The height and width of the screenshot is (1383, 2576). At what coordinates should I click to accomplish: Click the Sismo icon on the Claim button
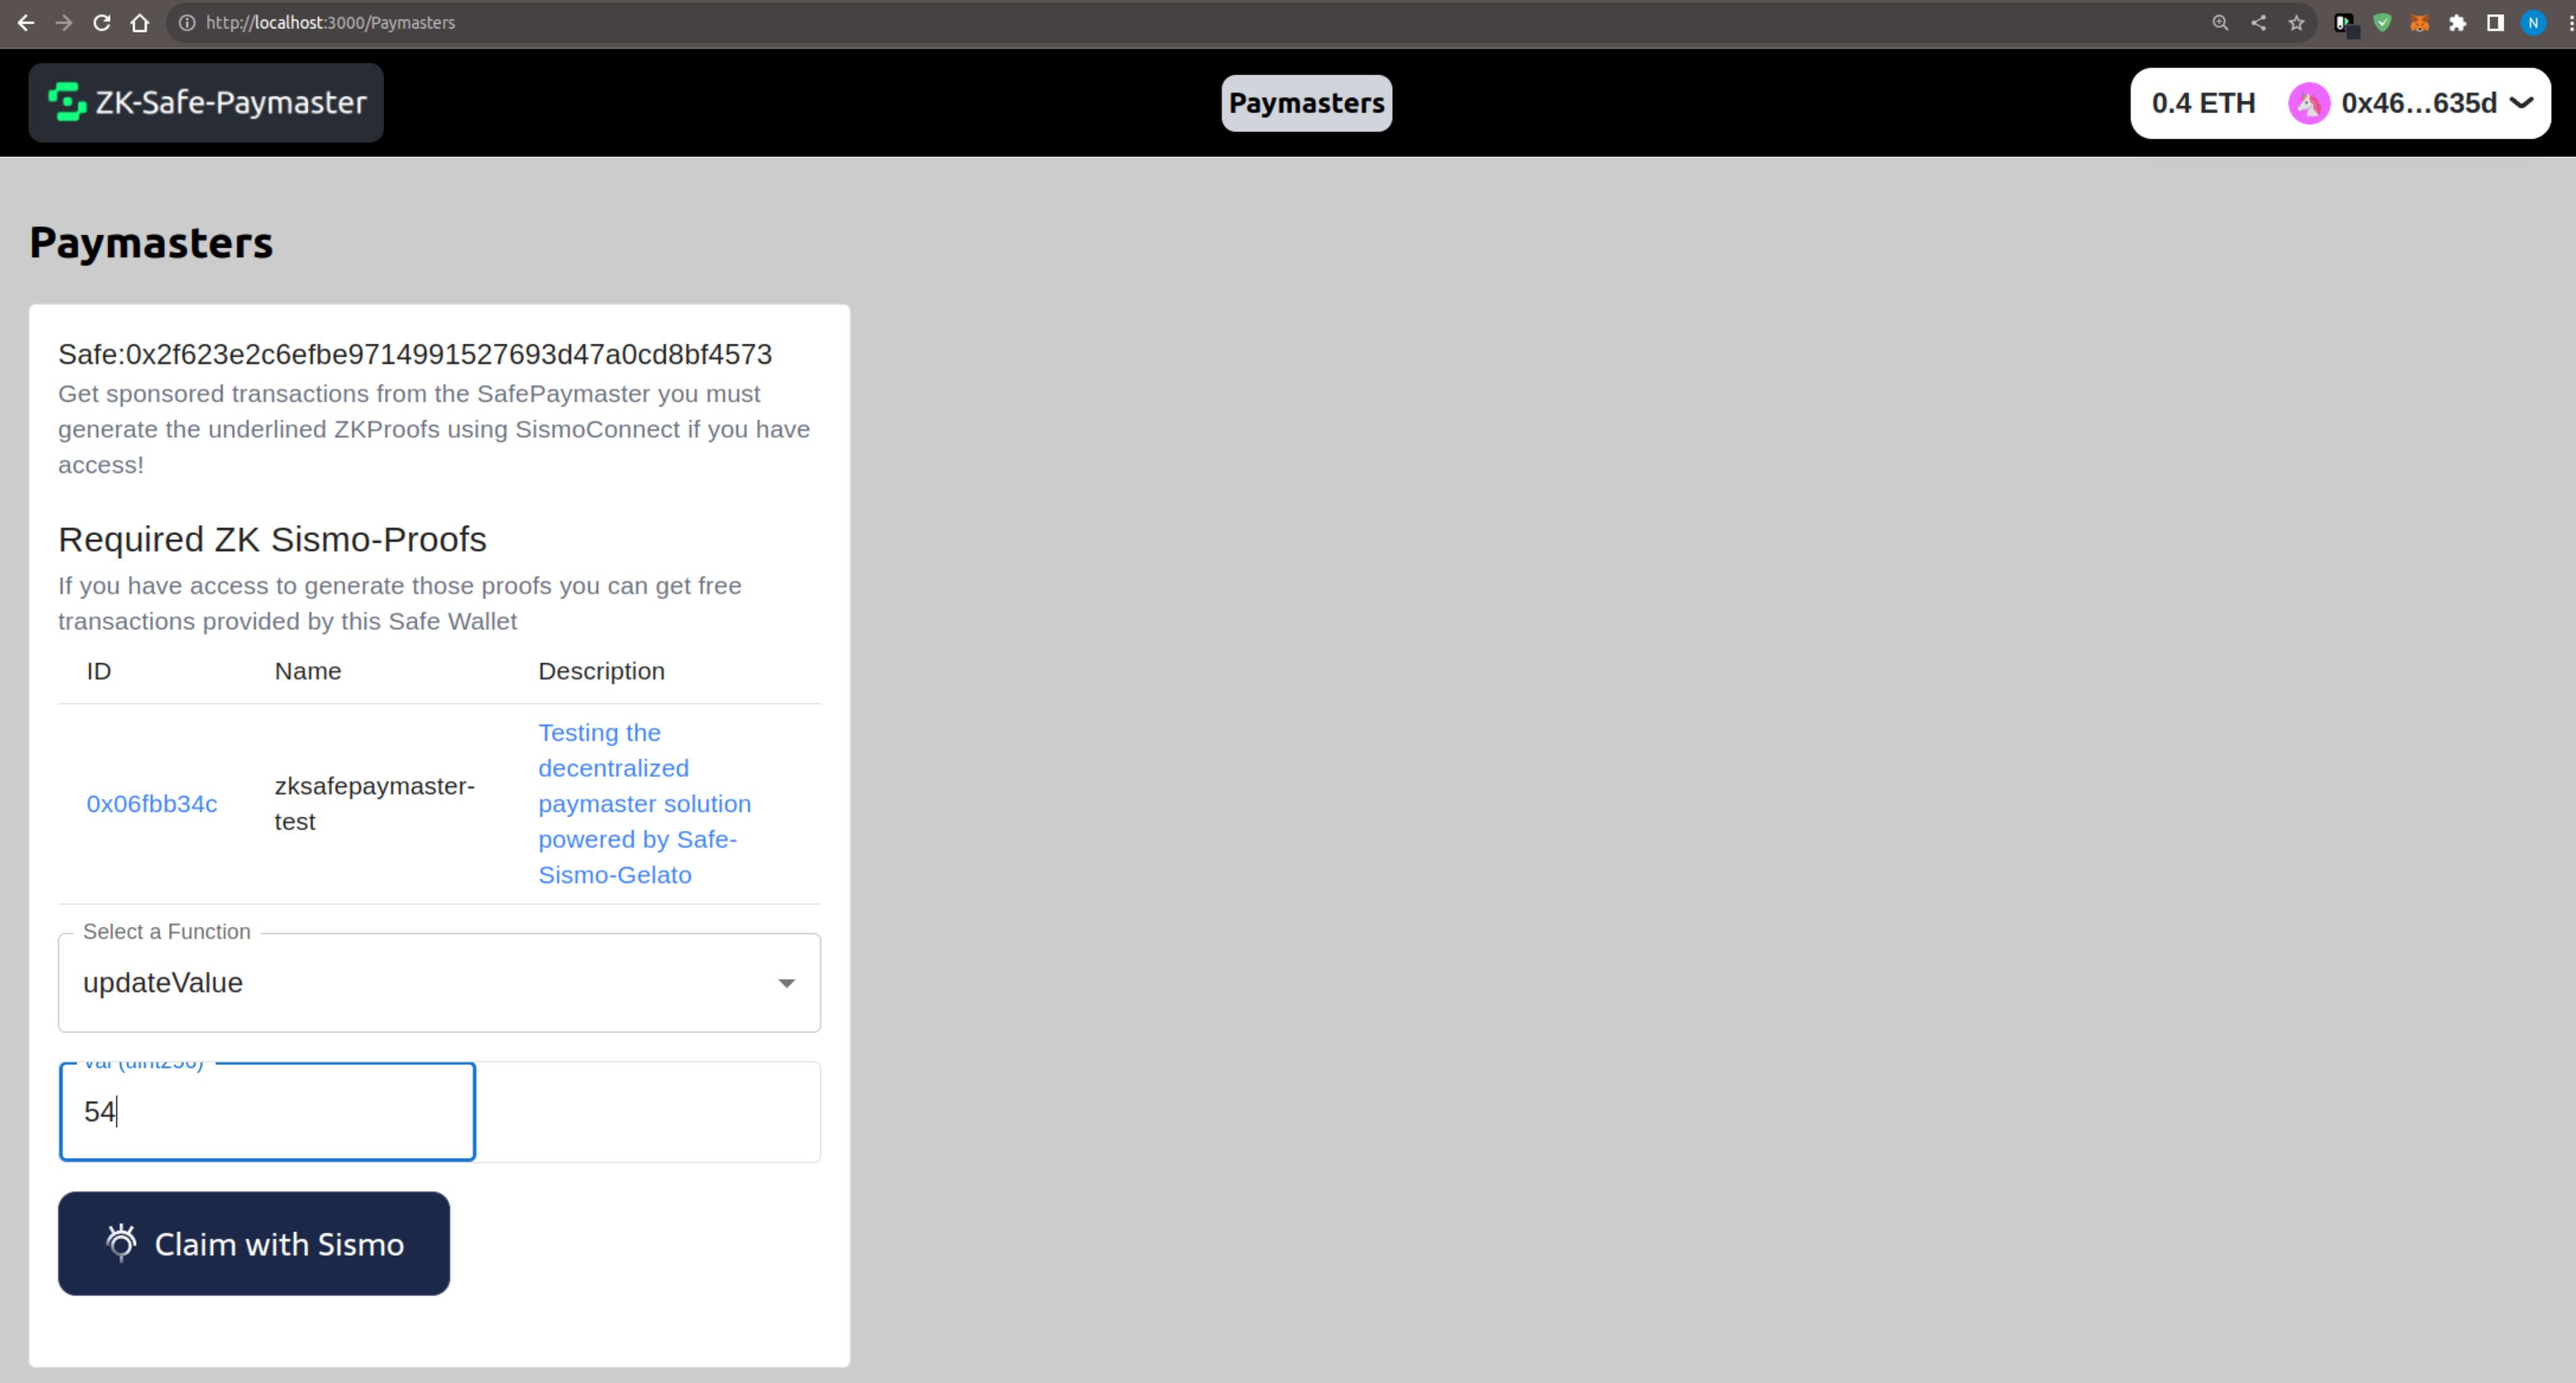pos(121,1243)
